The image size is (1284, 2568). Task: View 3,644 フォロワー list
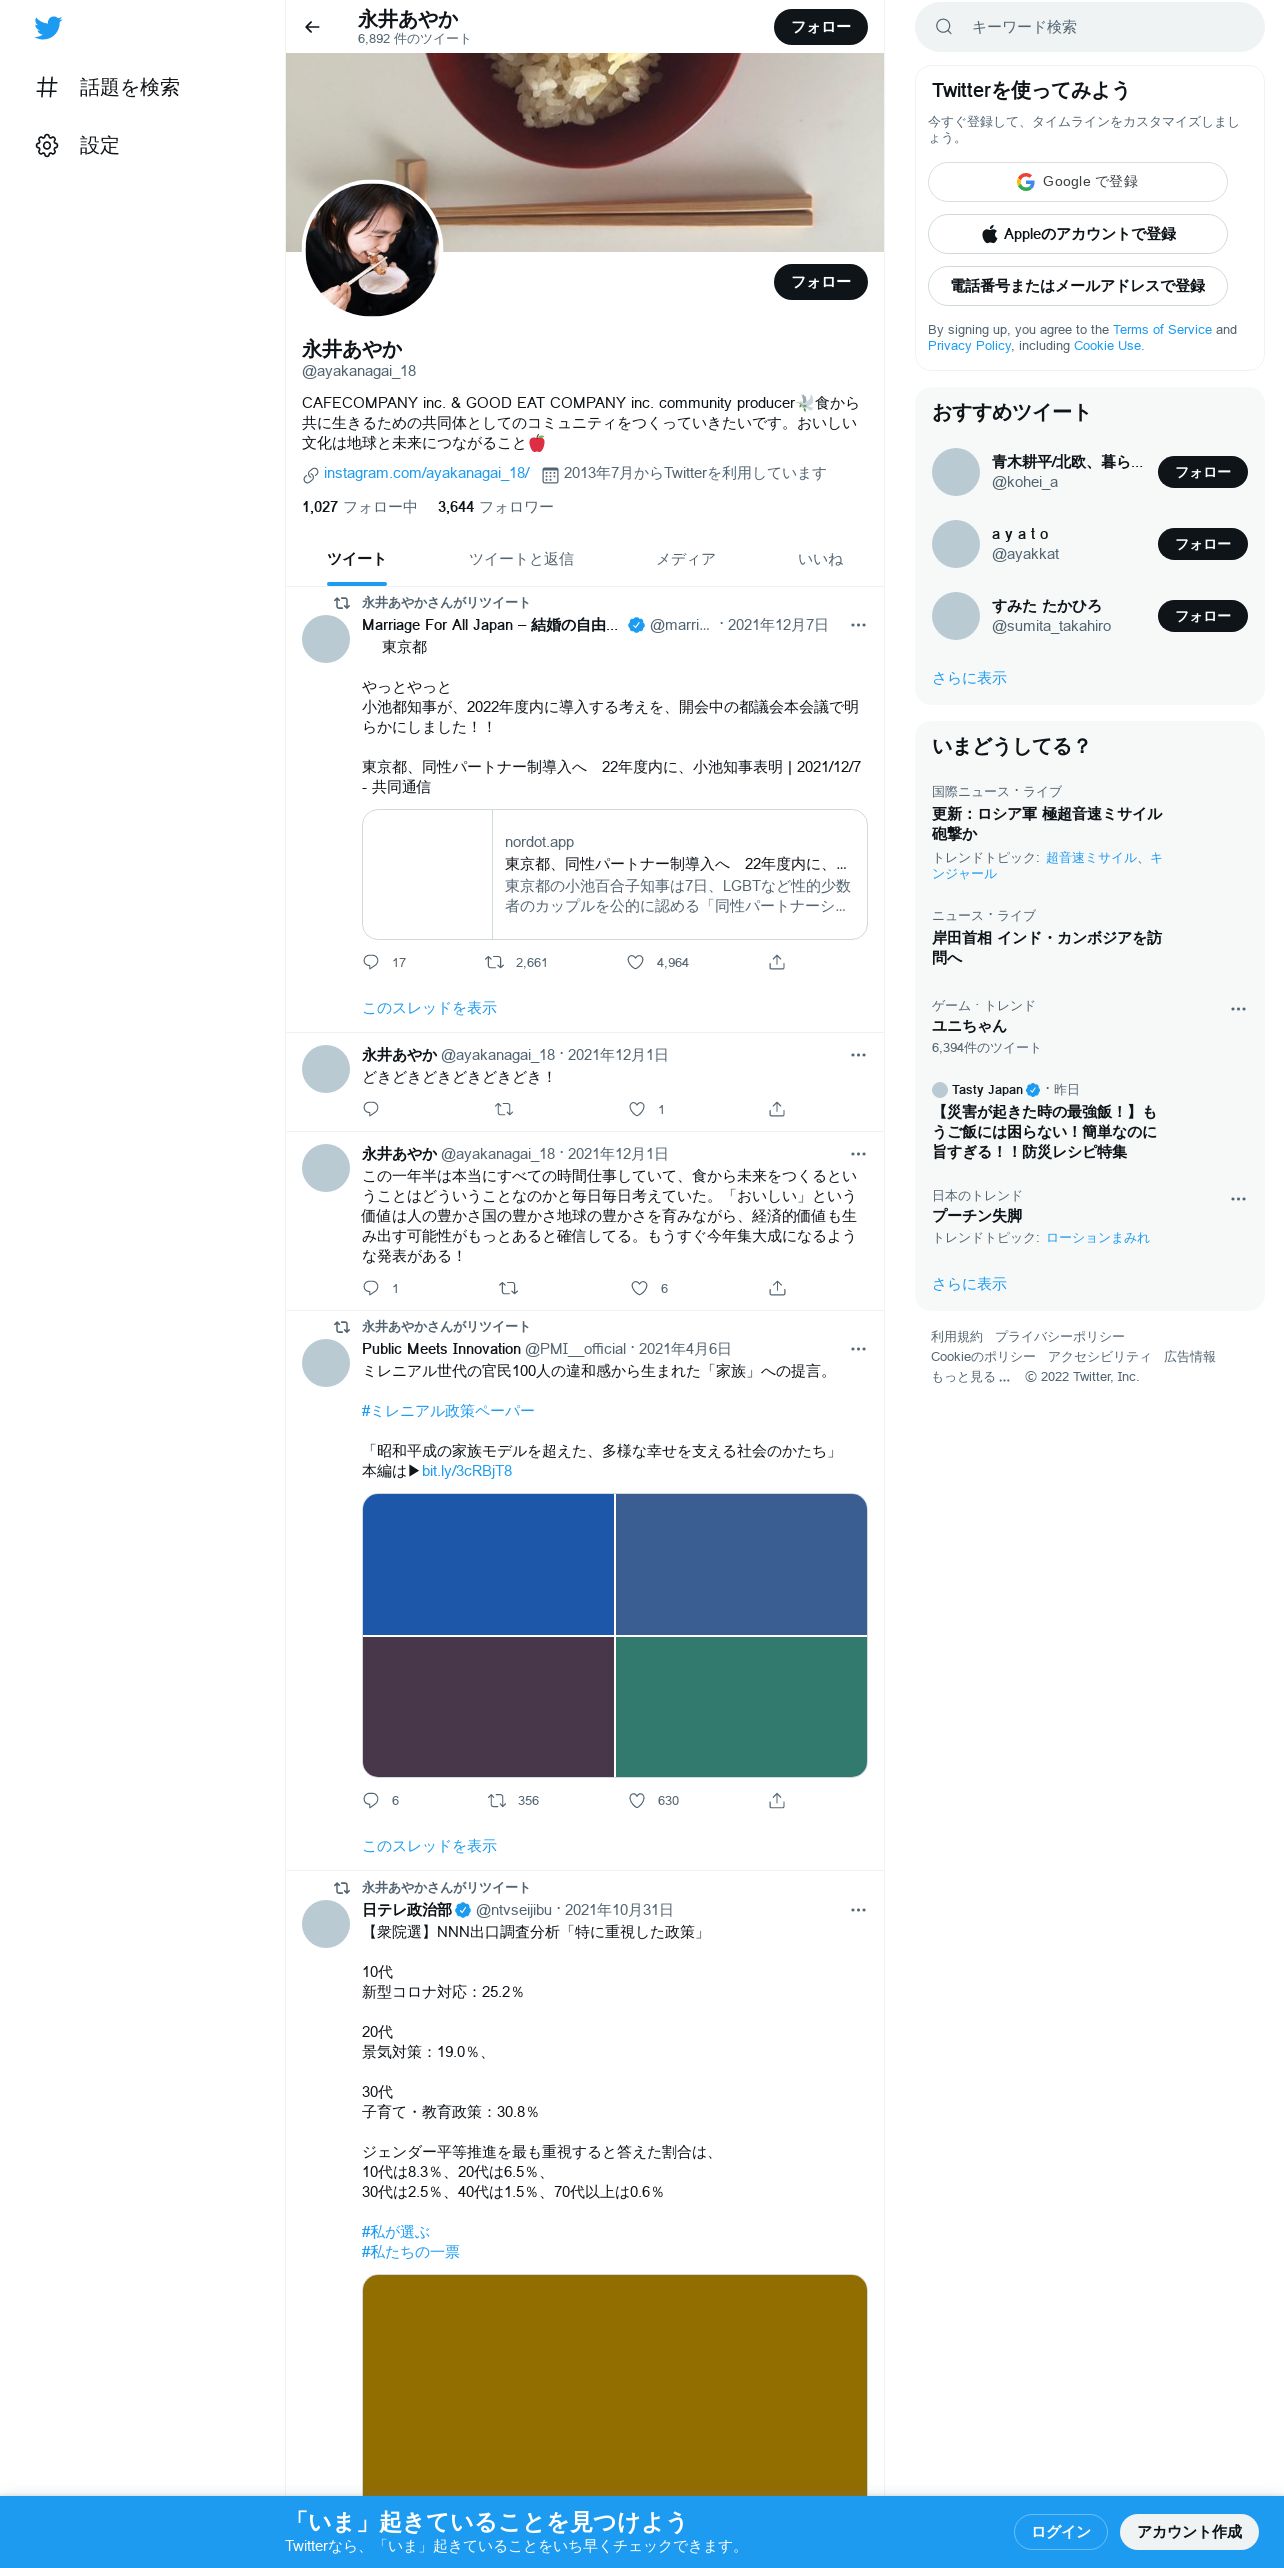495,507
